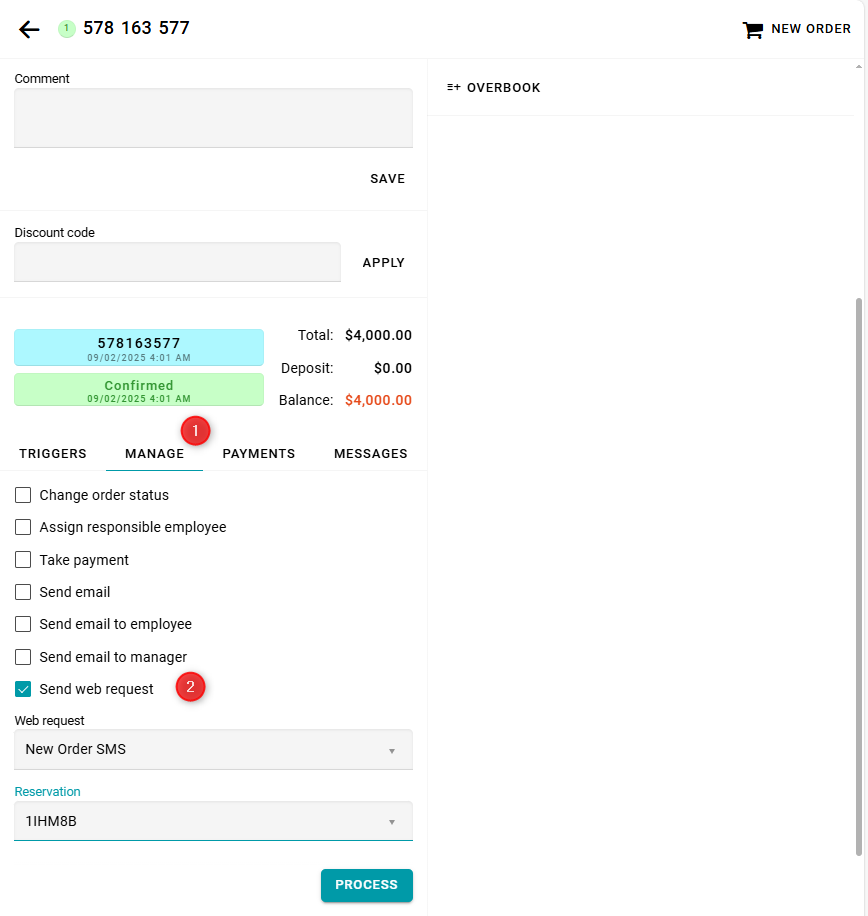Viewport: 868px width, 916px height.
Task: Click the green order count badge
Action: [67, 29]
